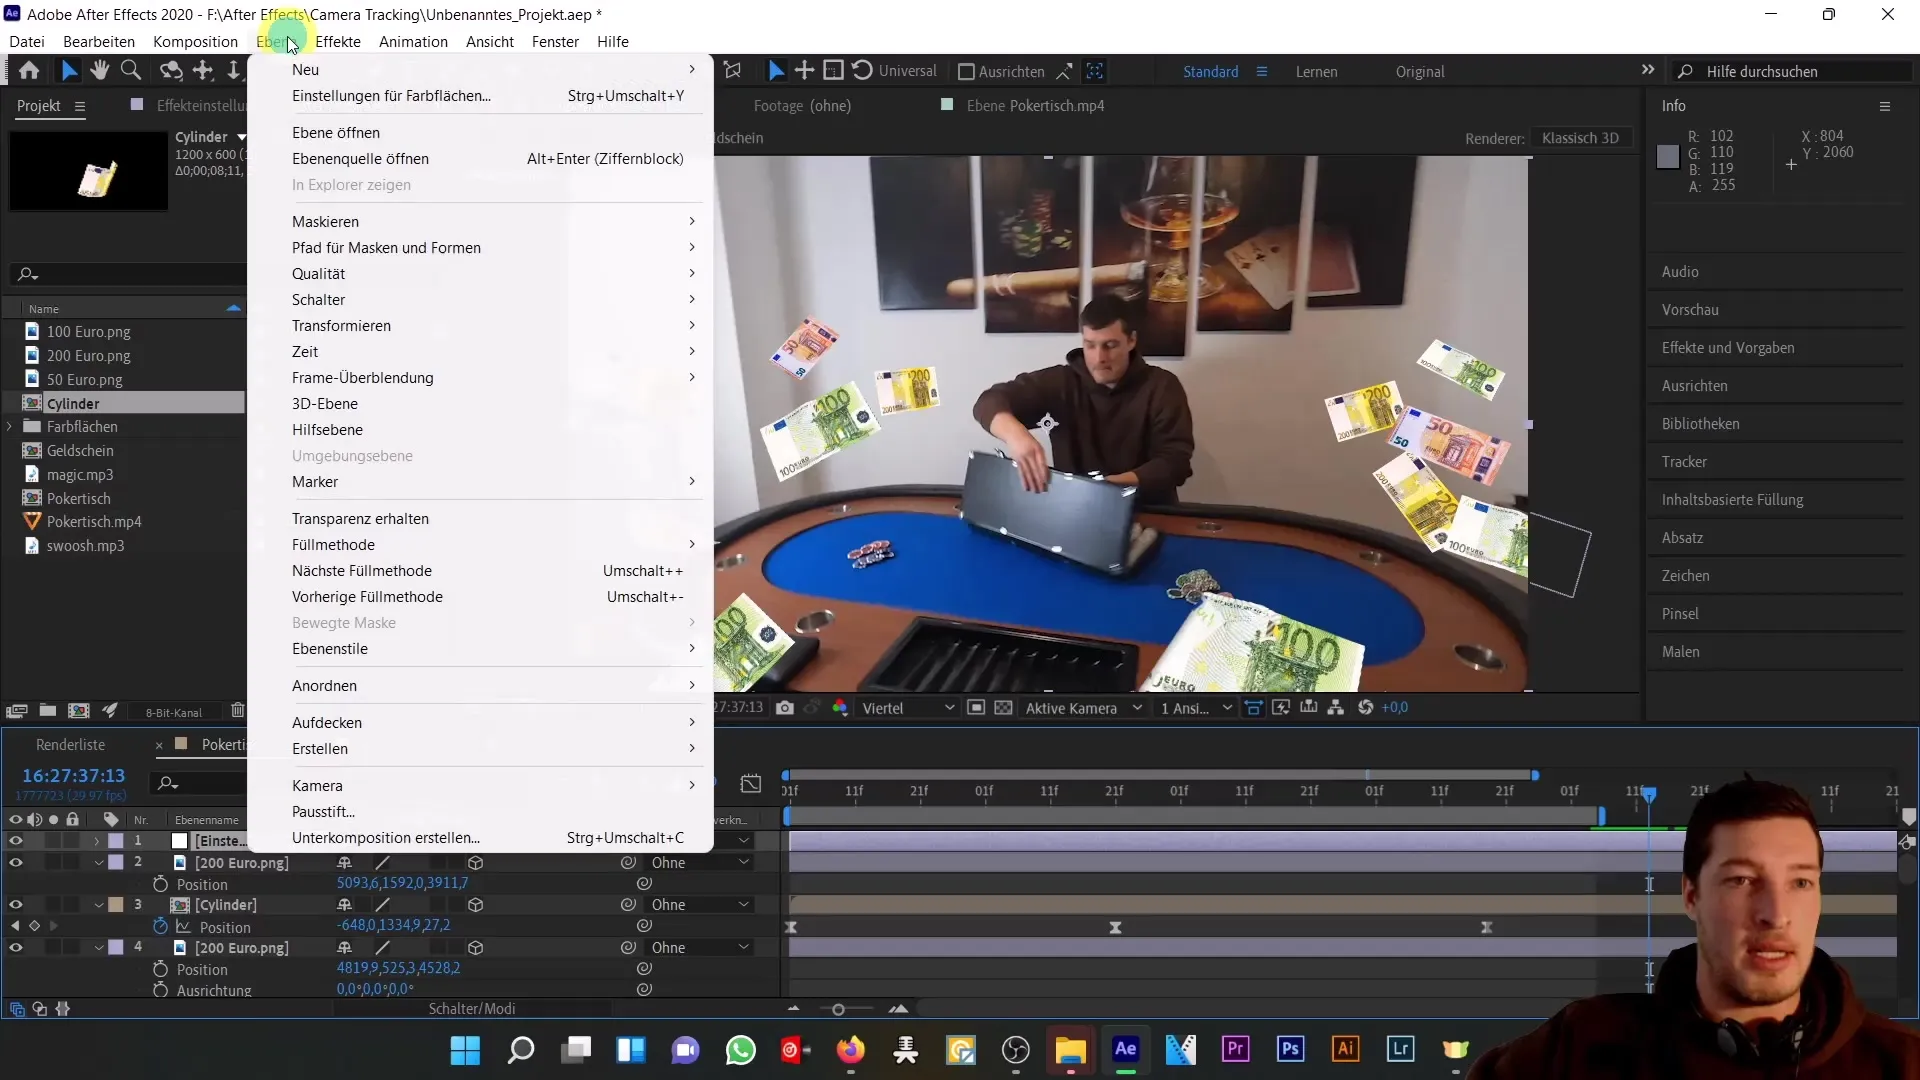Expand the Transformieren submenu
The width and height of the screenshot is (1920, 1080).
[340, 326]
